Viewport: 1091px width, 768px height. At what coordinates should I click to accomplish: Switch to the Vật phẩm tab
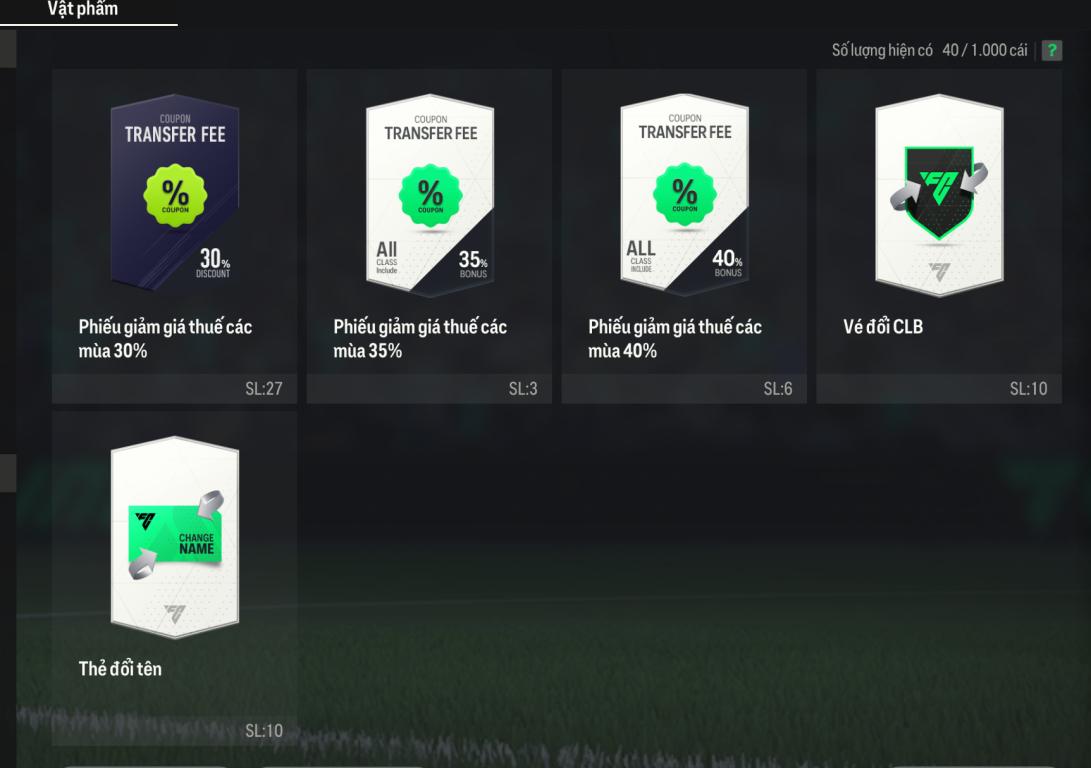click(x=83, y=10)
